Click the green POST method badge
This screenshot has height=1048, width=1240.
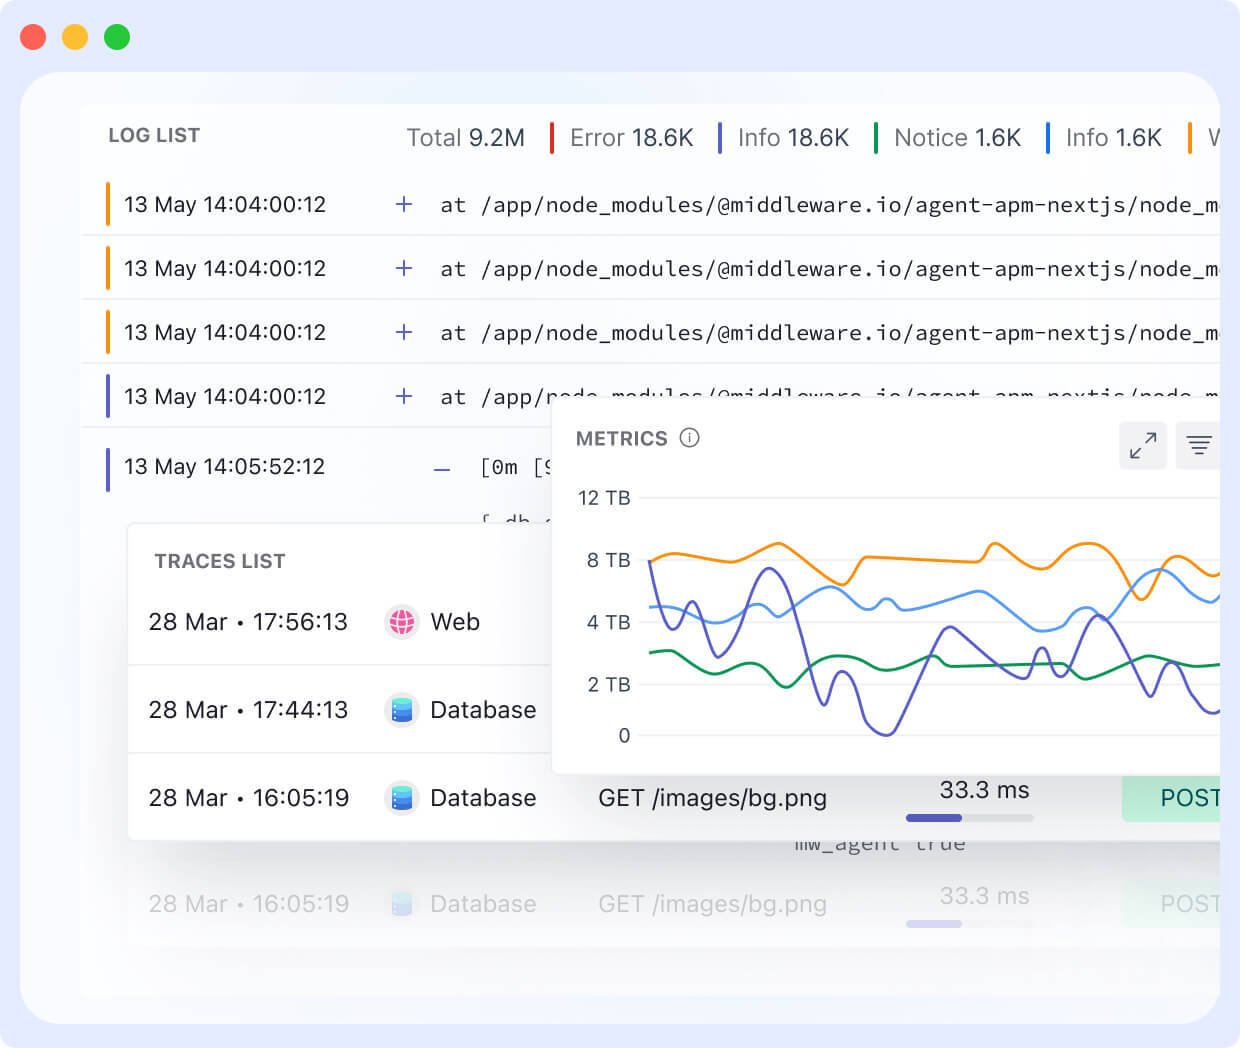pyautogui.click(x=1180, y=798)
